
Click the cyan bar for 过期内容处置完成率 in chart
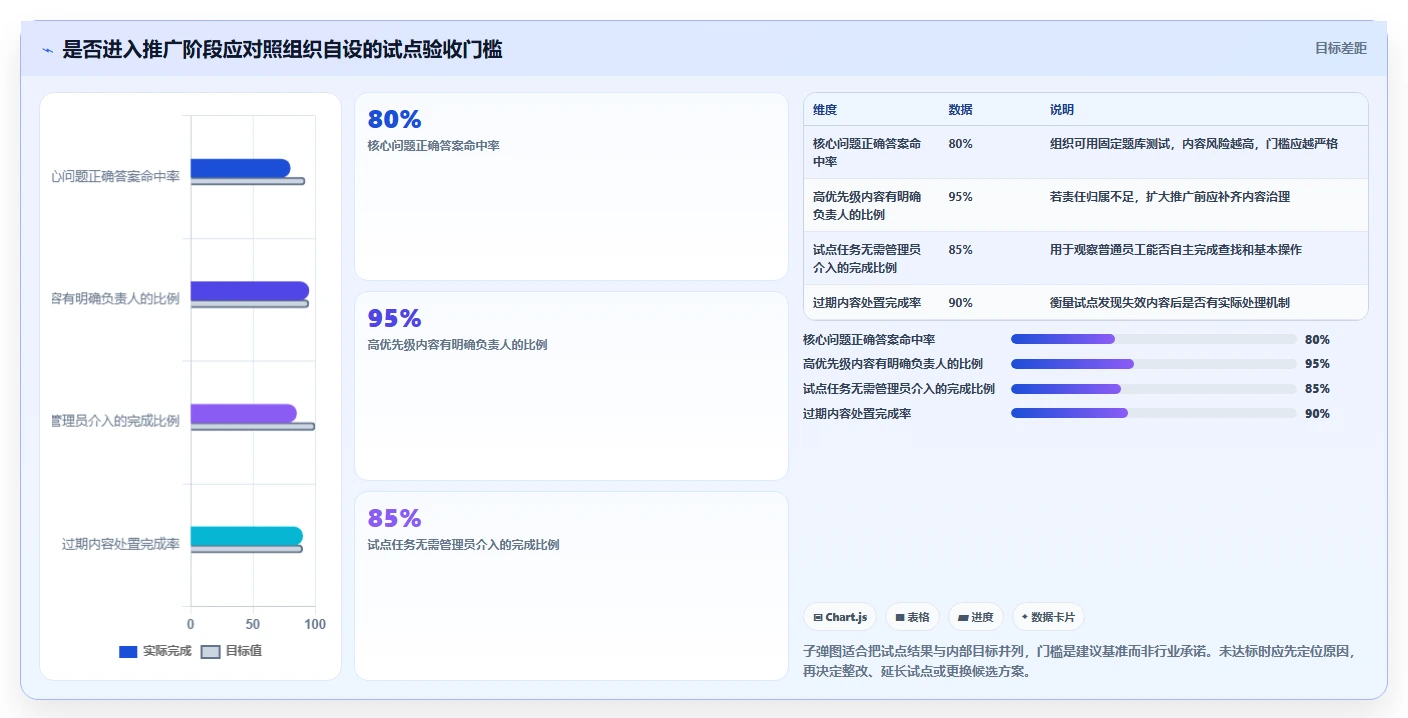[246, 536]
